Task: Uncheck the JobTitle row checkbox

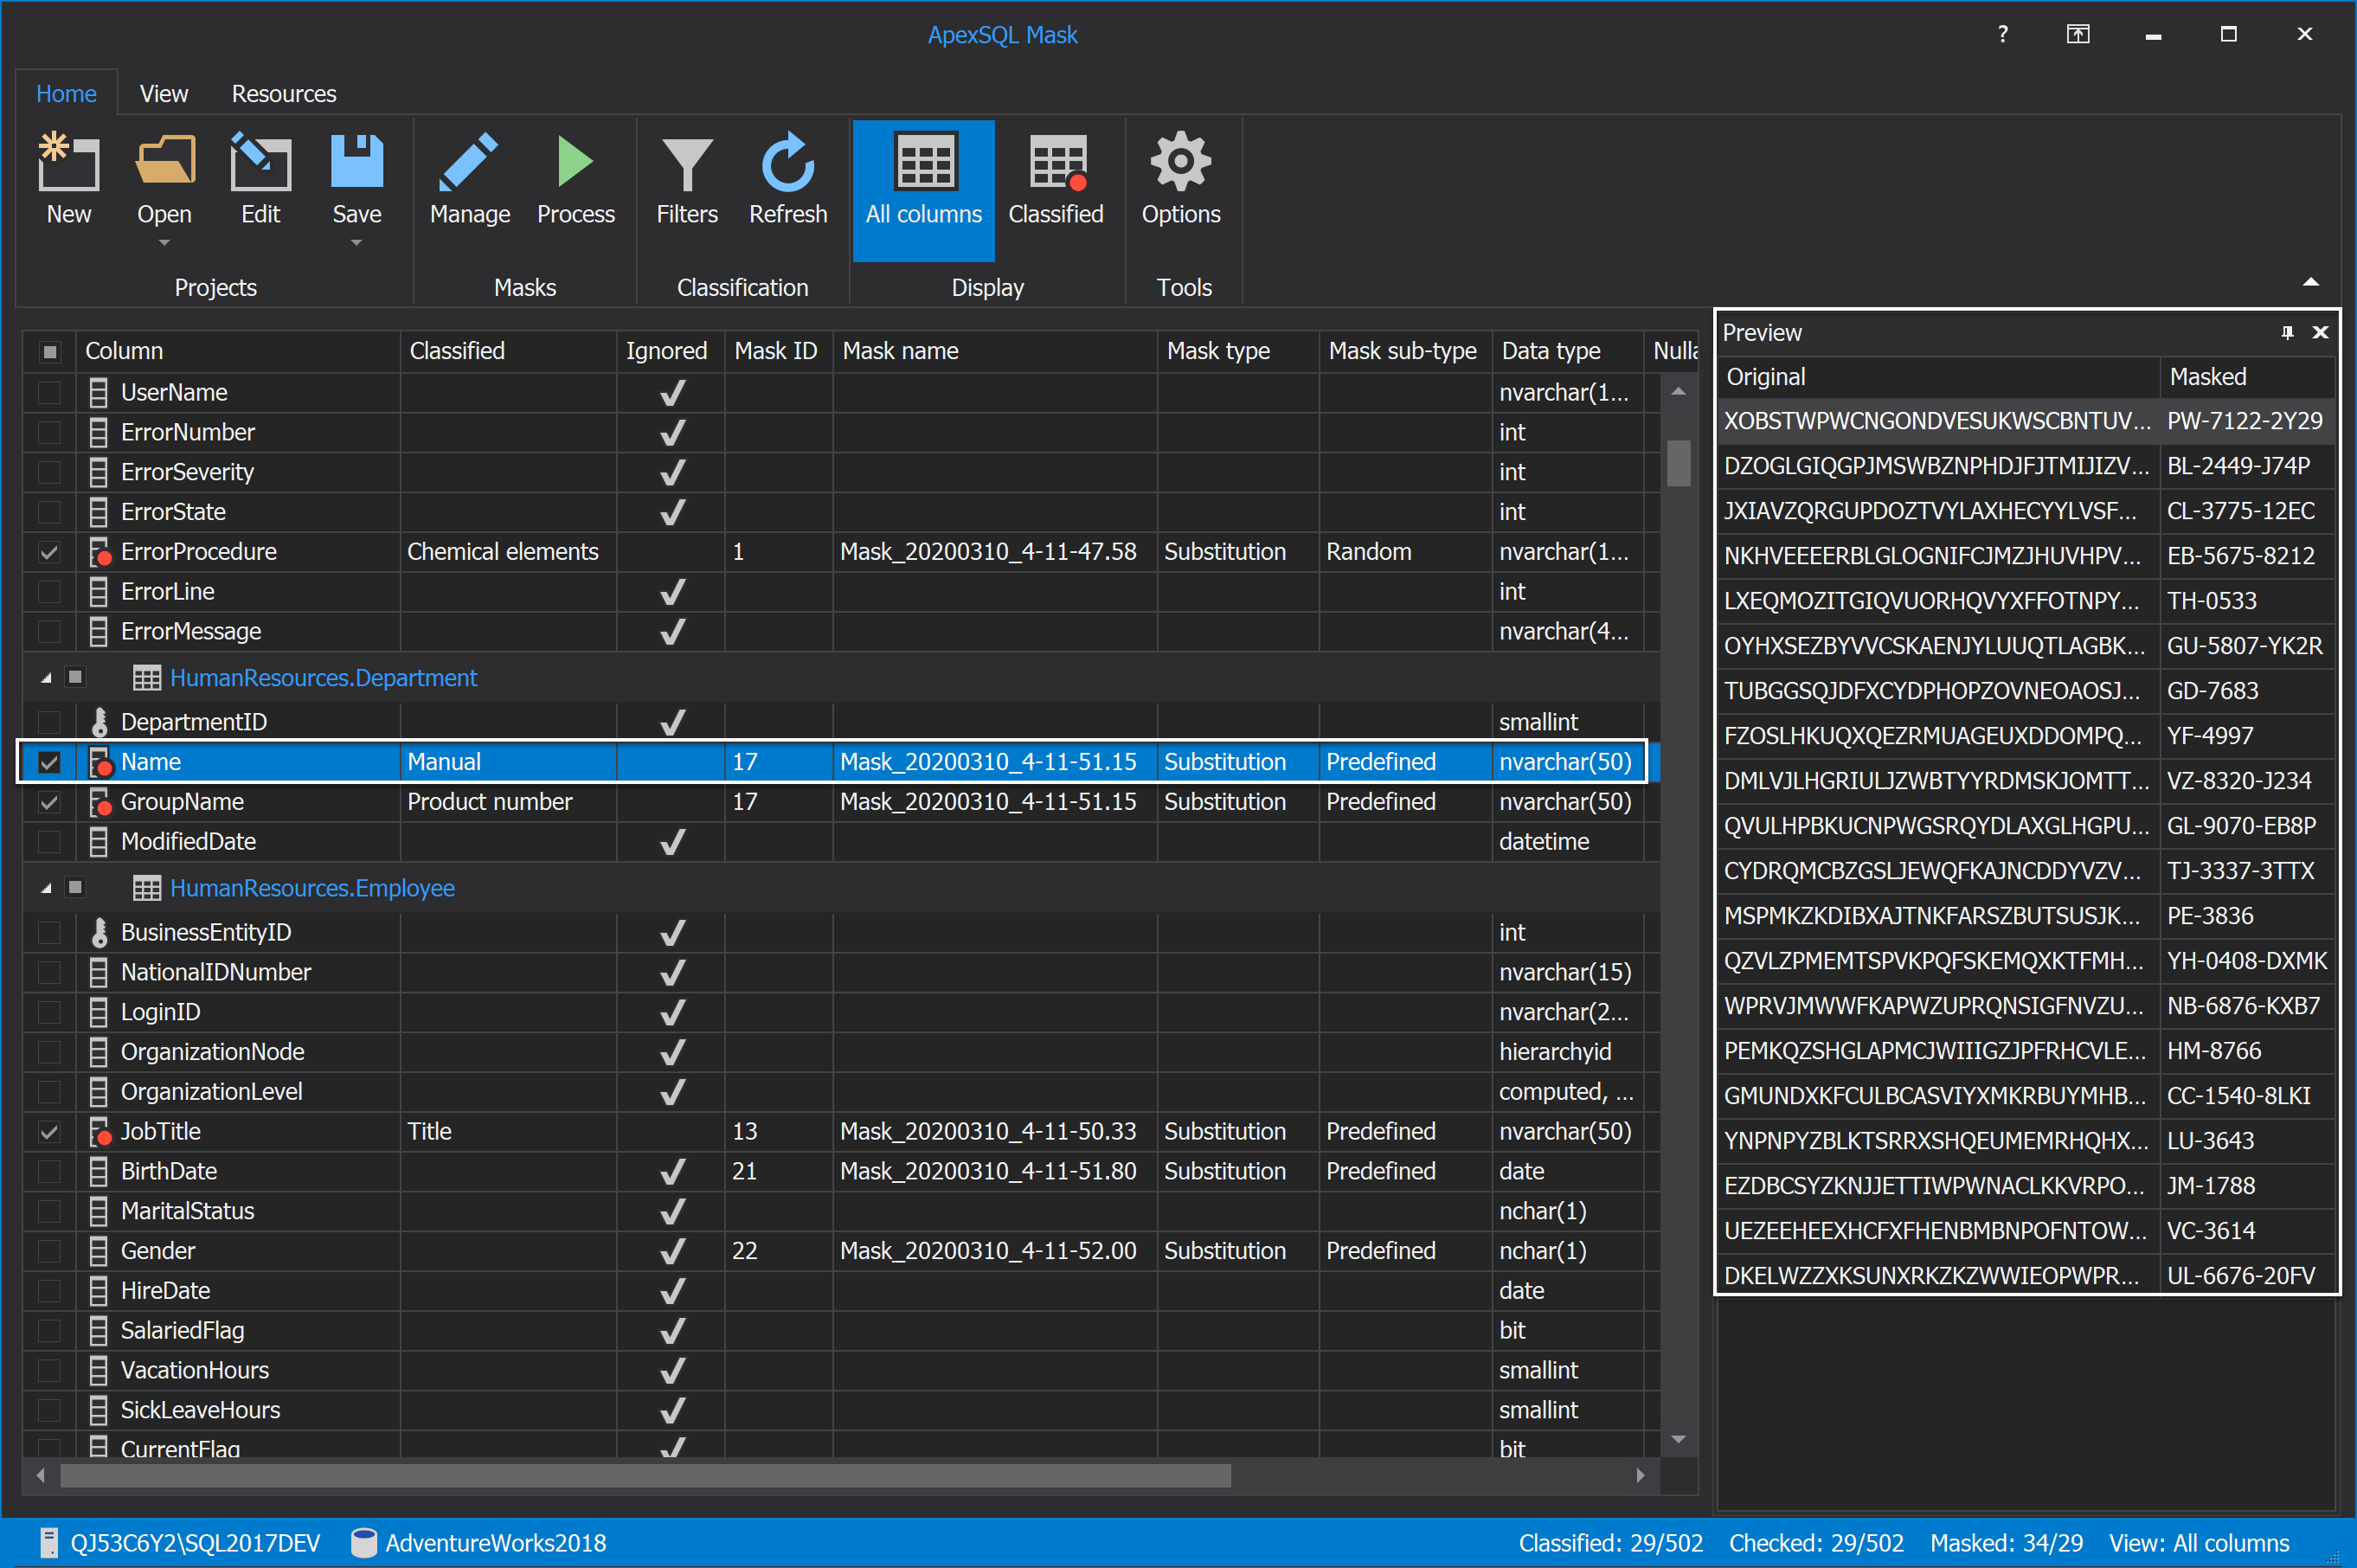Action: (x=49, y=1131)
